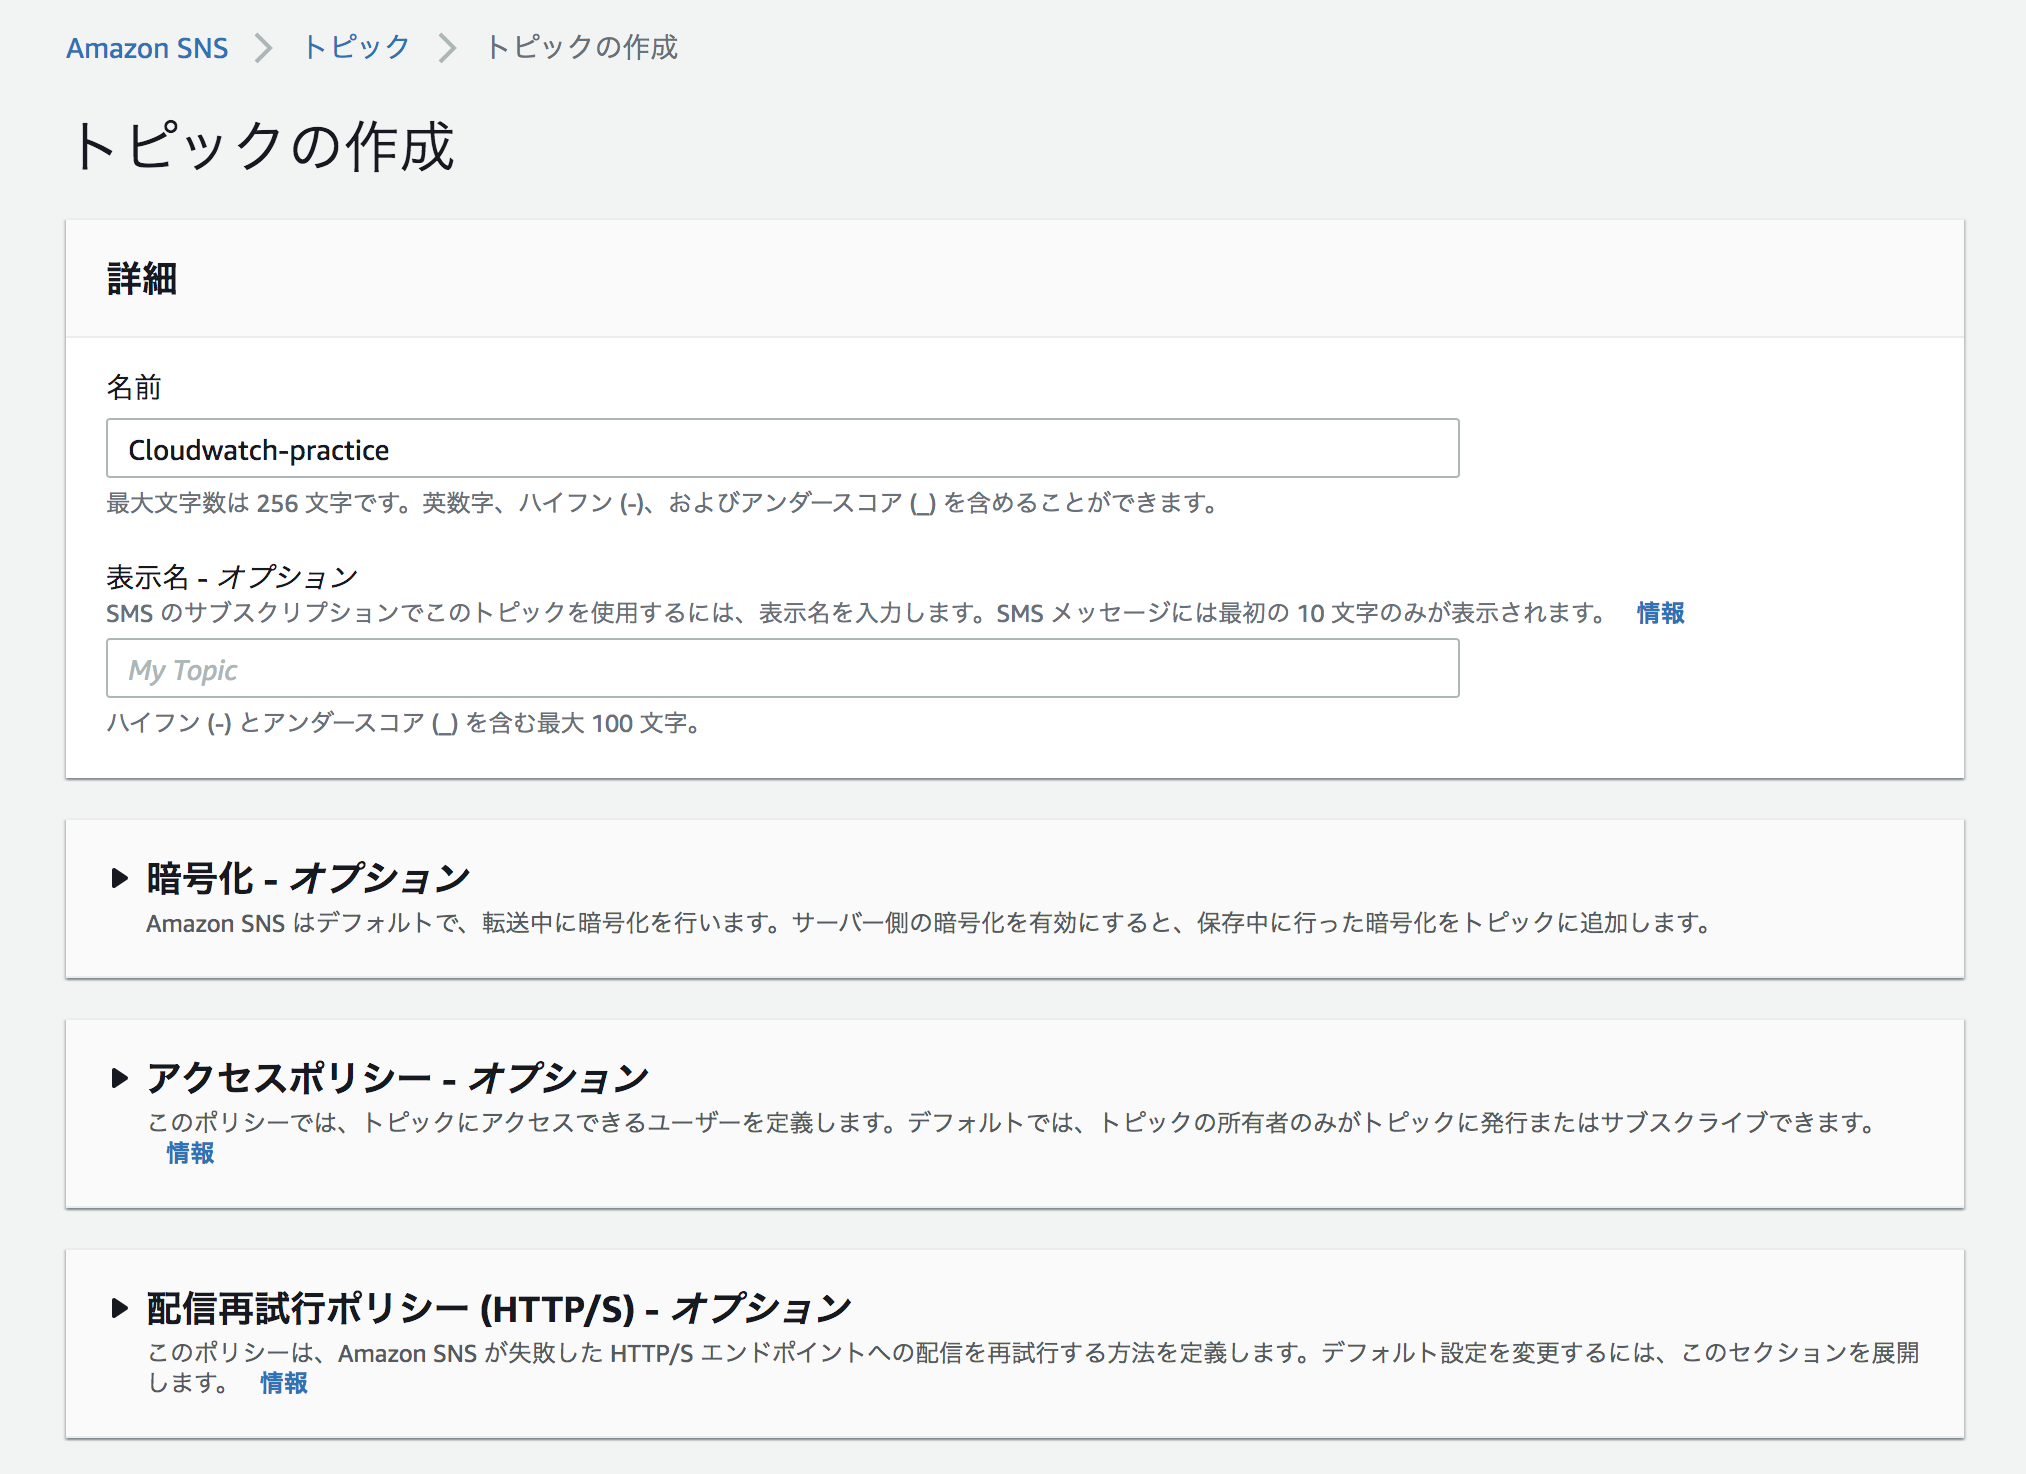Open the 情報 link in the delivery retry section
Image resolution: width=2026 pixels, height=1474 pixels.
click(283, 1383)
